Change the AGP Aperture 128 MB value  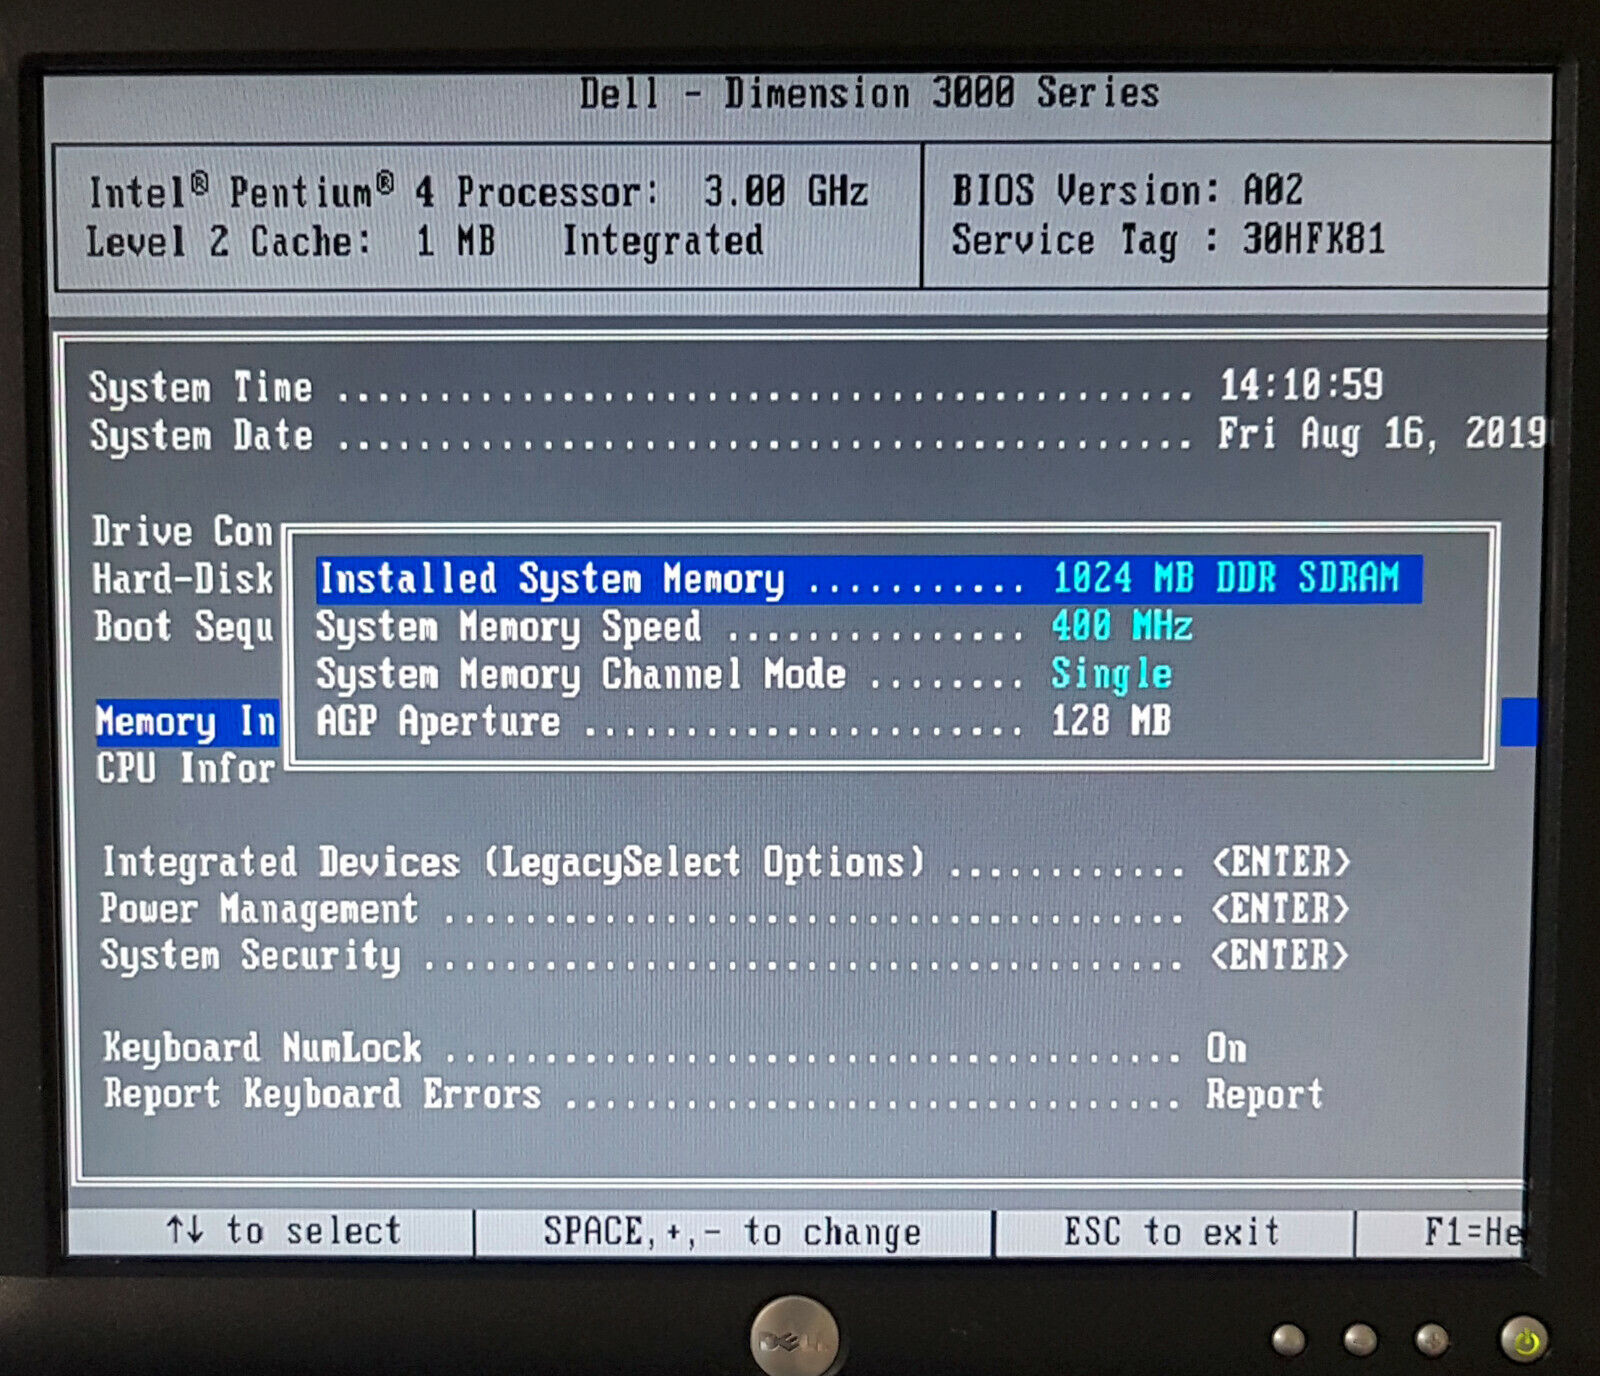point(1110,721)
